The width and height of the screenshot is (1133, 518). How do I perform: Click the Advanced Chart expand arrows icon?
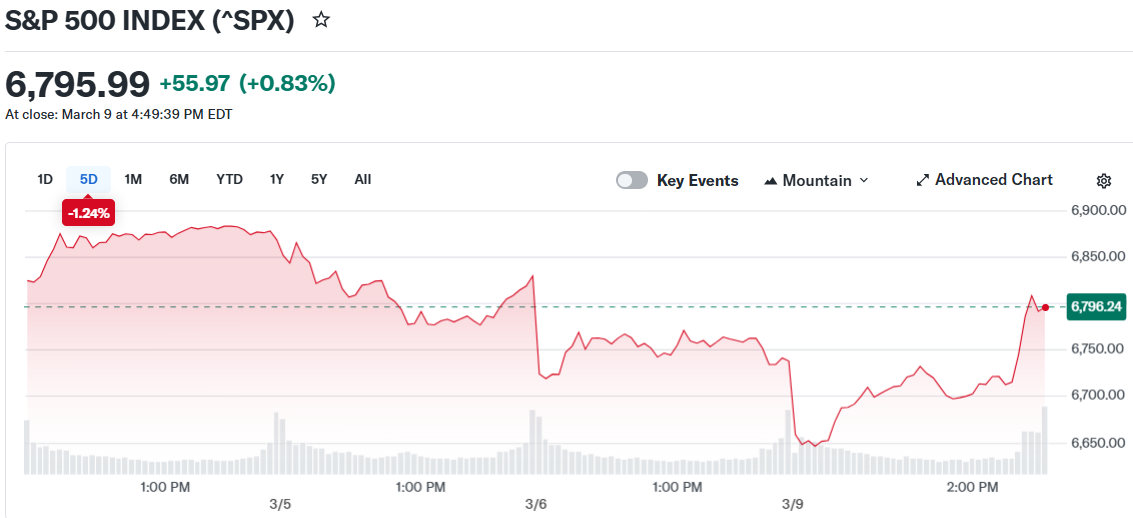923,180
